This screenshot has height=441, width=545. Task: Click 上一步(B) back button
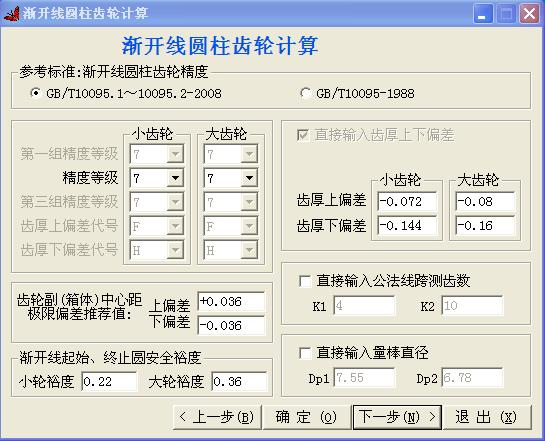pos(217,417)
